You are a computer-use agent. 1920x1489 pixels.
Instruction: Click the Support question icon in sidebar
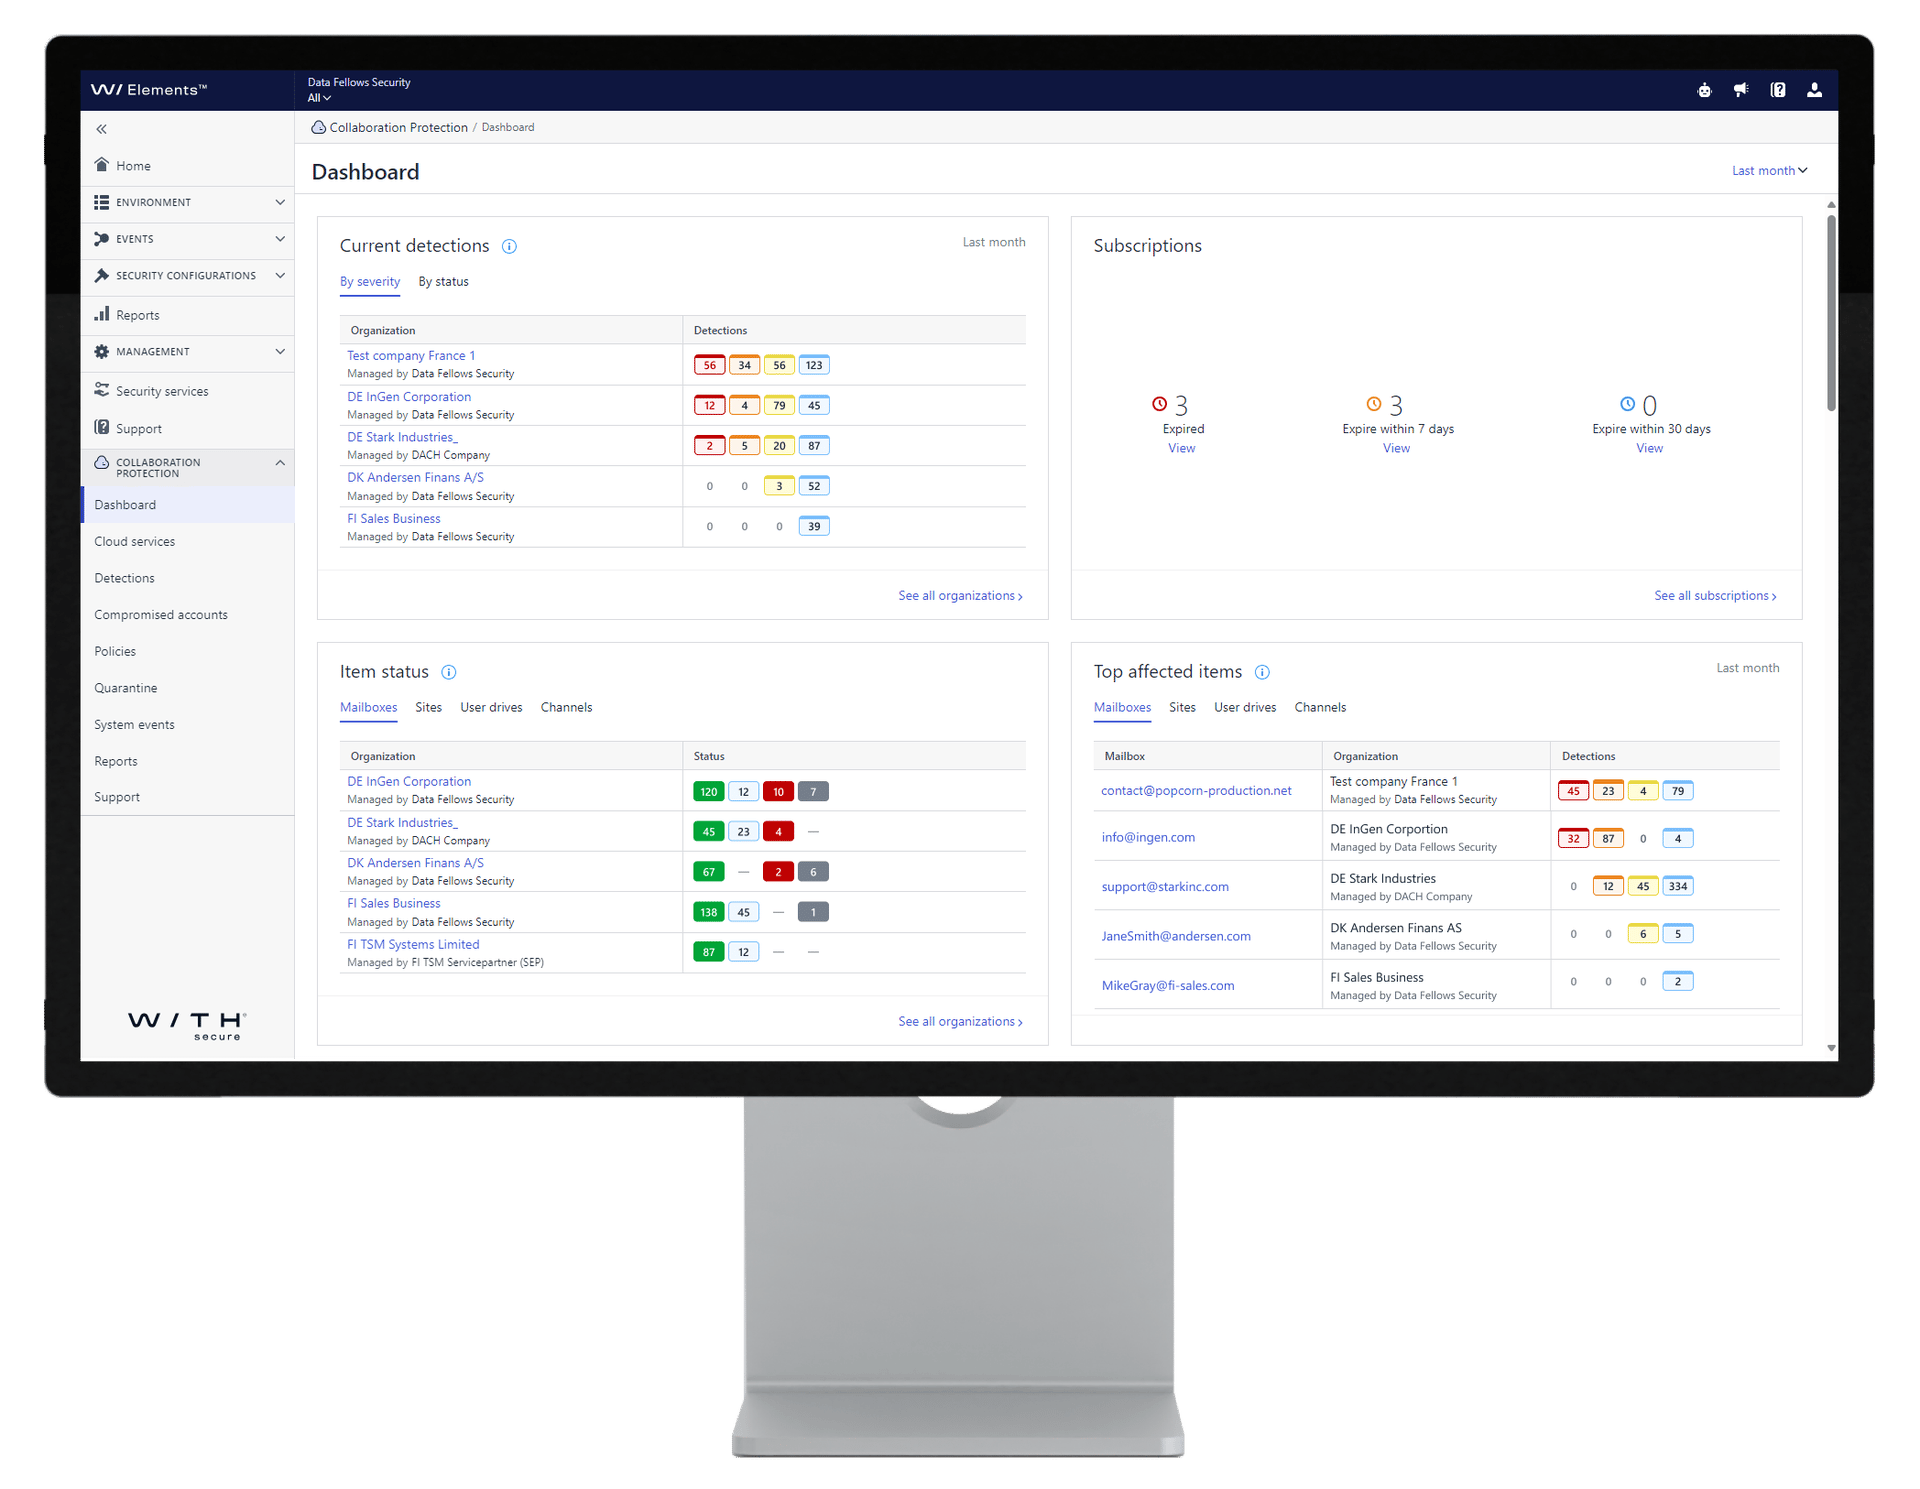click(101, 428)
